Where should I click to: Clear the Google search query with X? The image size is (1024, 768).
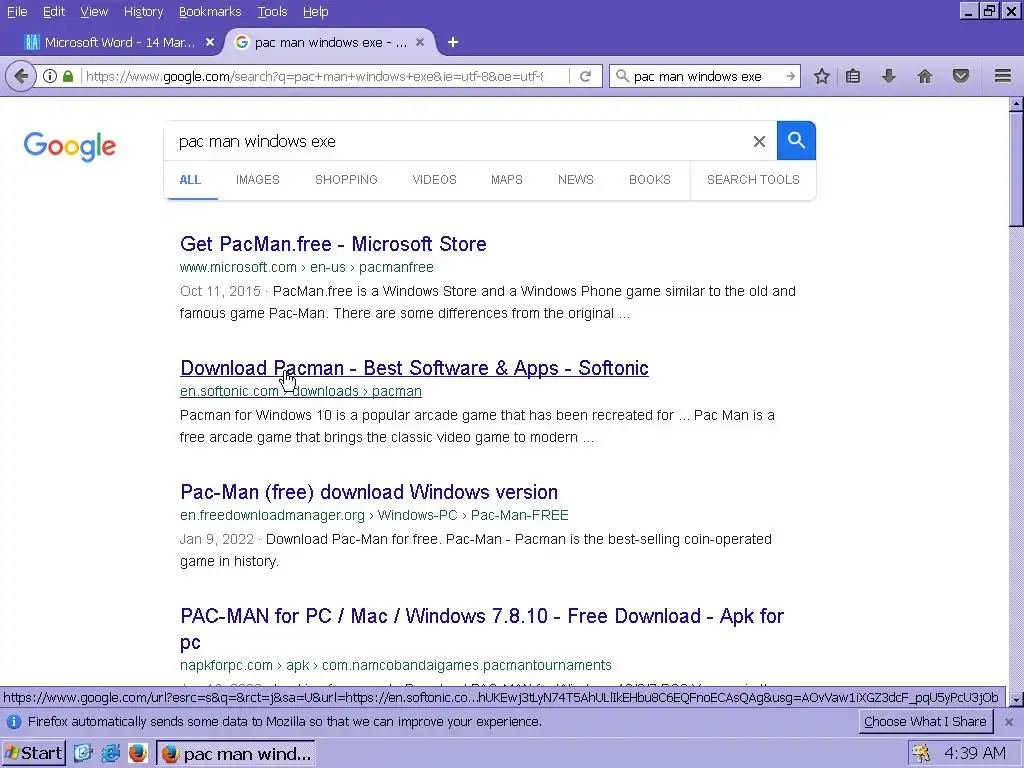(x=759, y=141)
